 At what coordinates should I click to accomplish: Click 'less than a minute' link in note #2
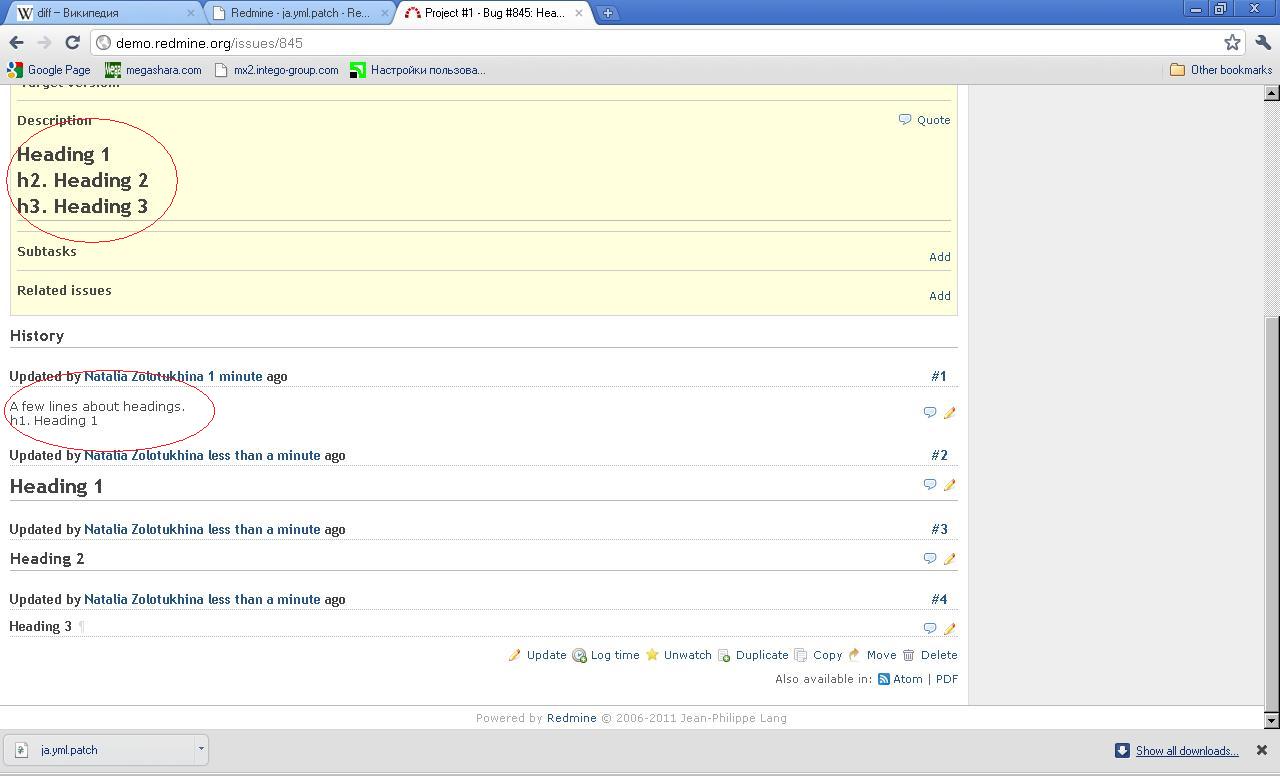[x=264, y=455]
